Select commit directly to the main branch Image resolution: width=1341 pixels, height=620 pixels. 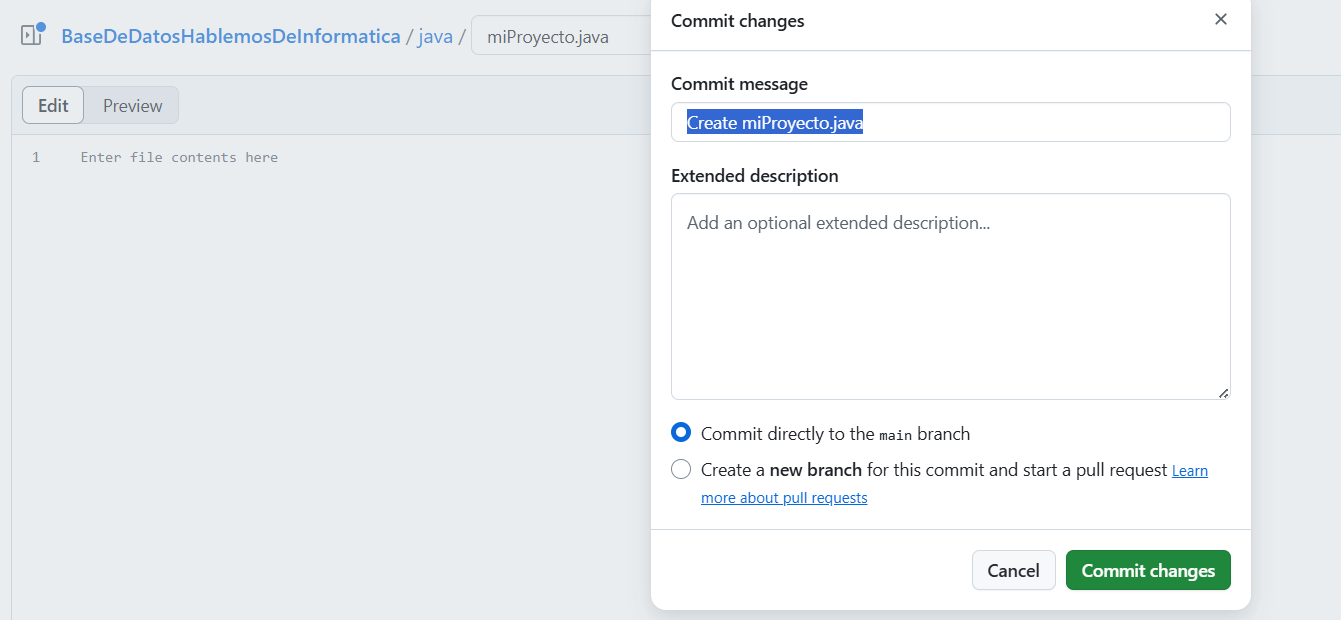[681, 432]
